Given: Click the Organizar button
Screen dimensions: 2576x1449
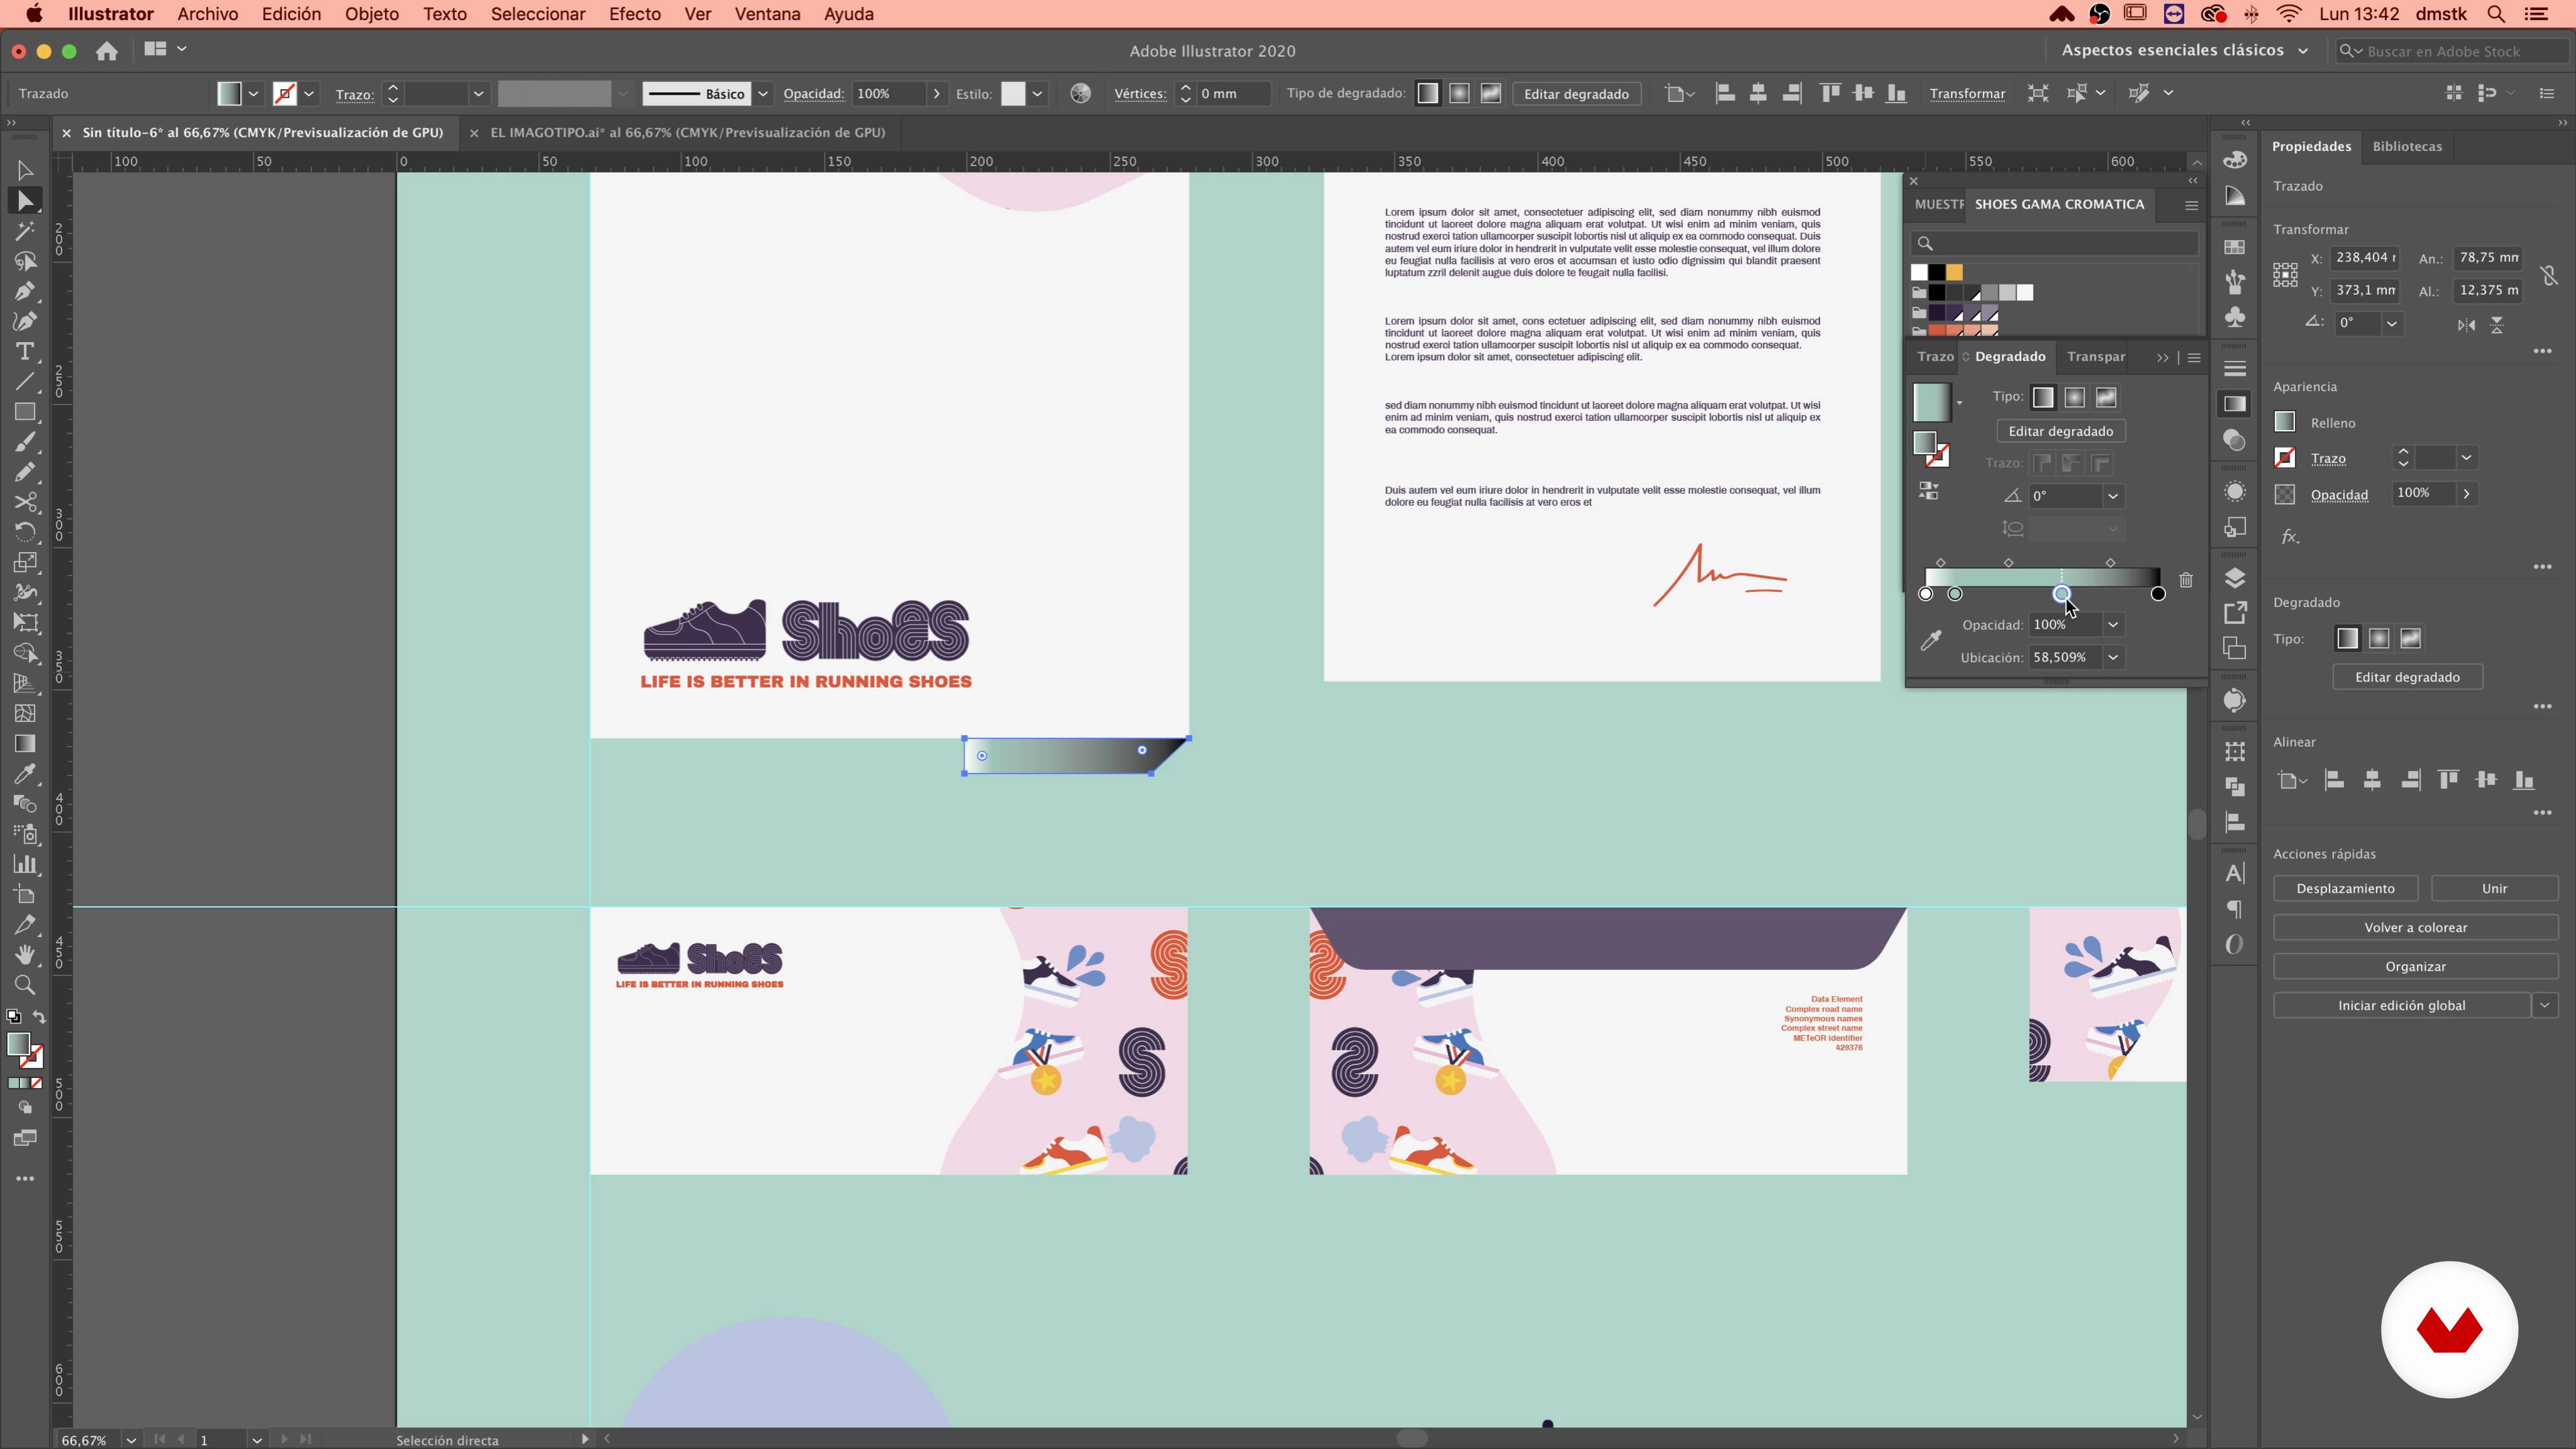Looking at the screenshot, I should coord(2415,966).
